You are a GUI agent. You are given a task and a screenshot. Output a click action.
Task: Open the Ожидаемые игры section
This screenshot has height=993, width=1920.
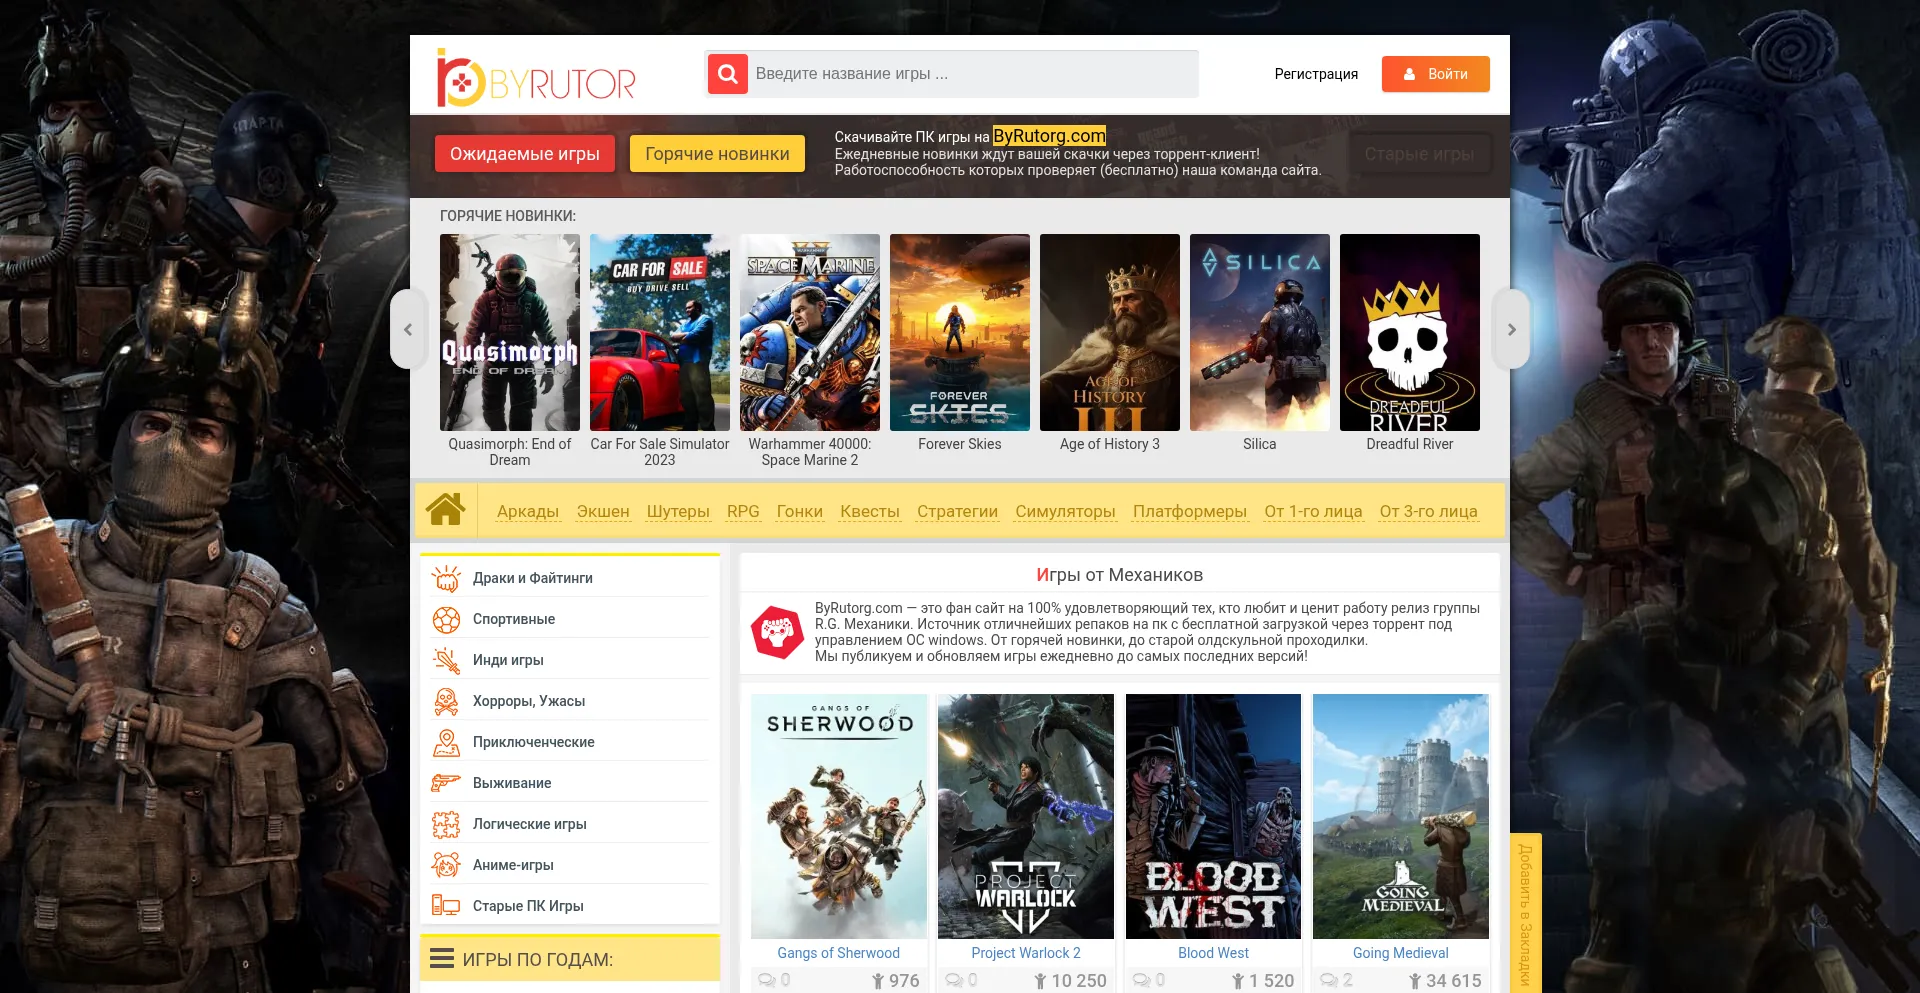525,154
